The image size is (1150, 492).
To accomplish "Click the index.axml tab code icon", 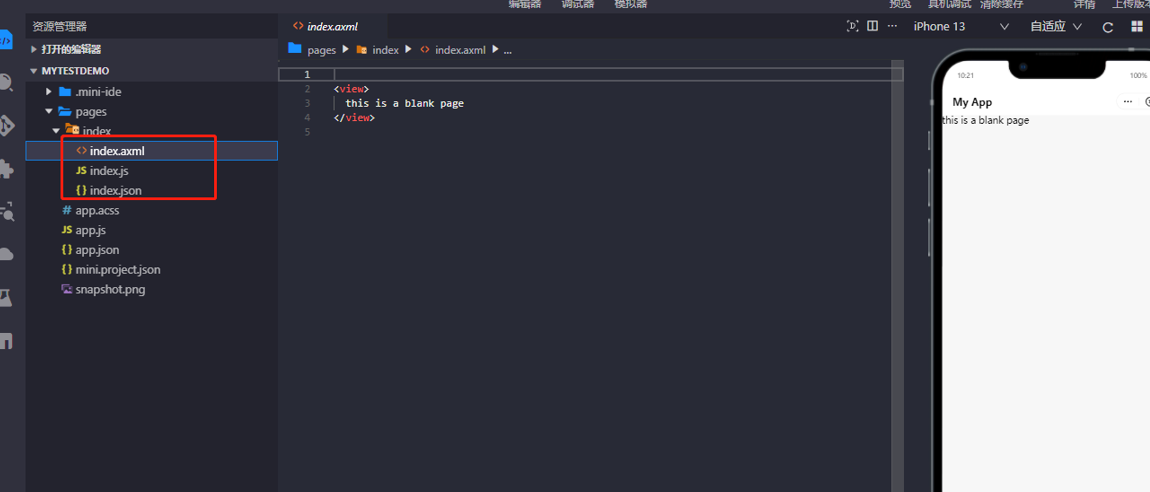I will point(298,26).
